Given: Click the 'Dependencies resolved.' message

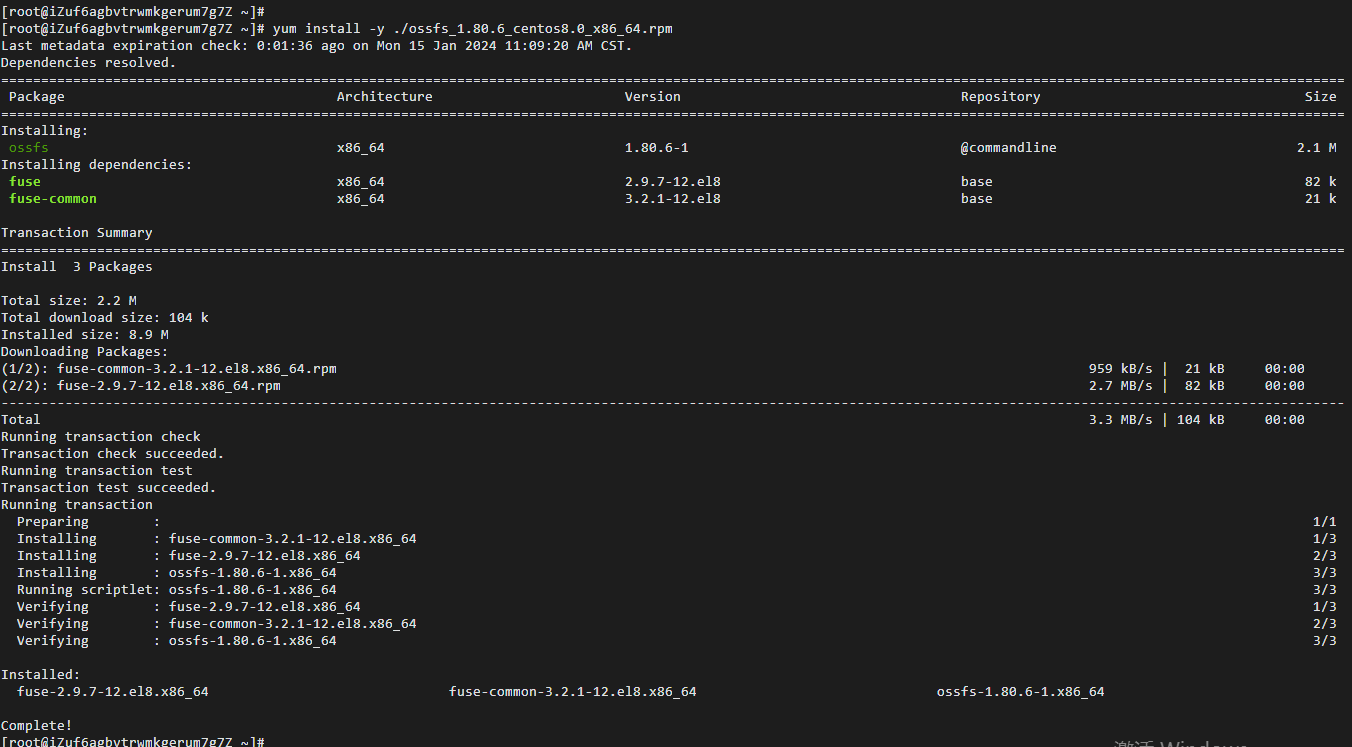Looking at the screenshot, I should tap(89, 62).
